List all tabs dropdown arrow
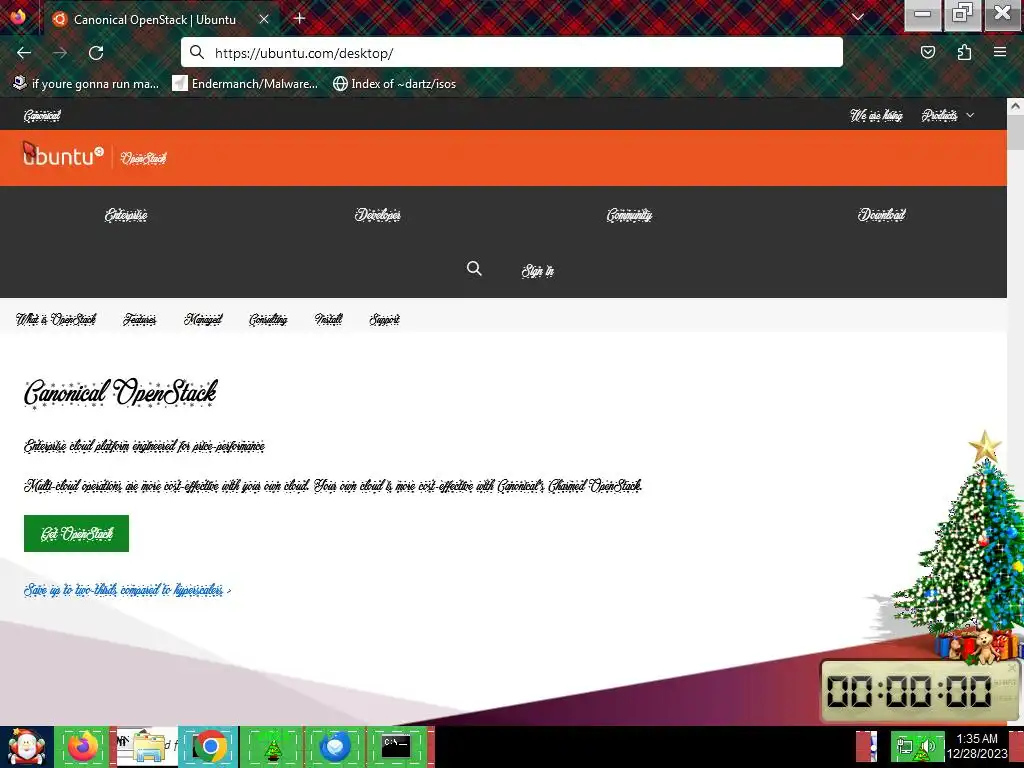The width and height of the screenshot is (1024, 768). [858, 17]
